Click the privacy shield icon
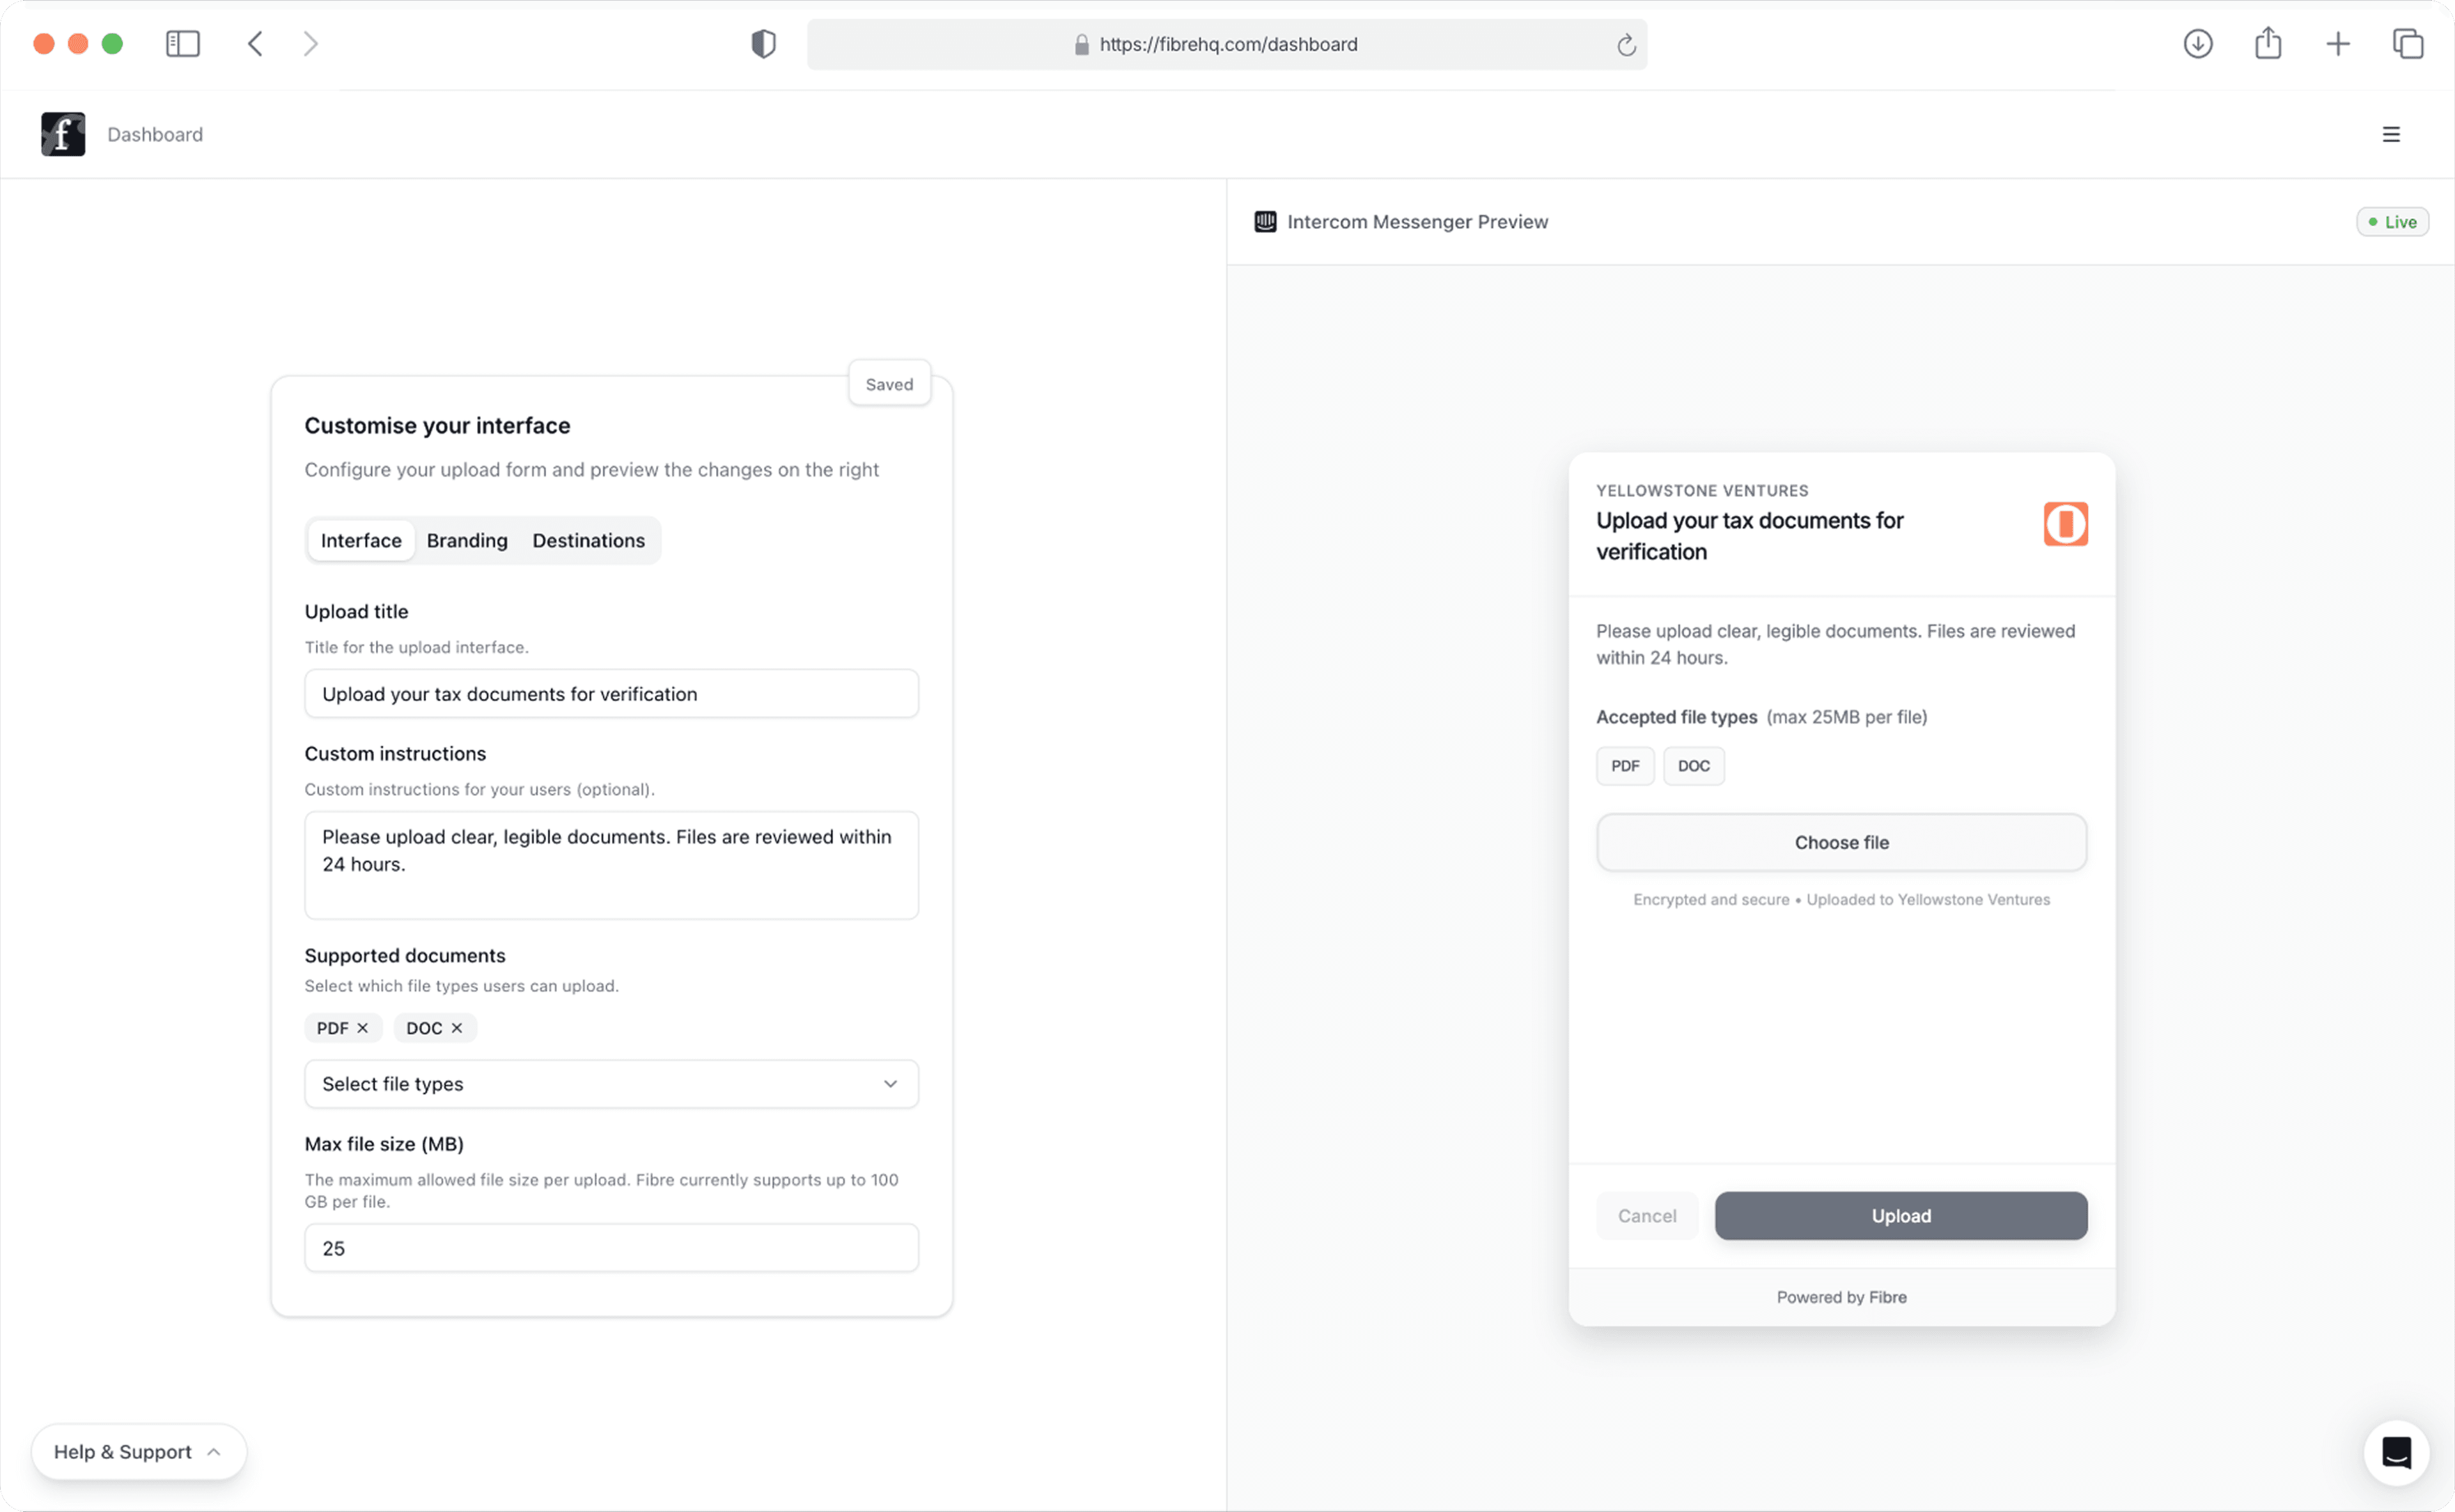 (763, 44)
